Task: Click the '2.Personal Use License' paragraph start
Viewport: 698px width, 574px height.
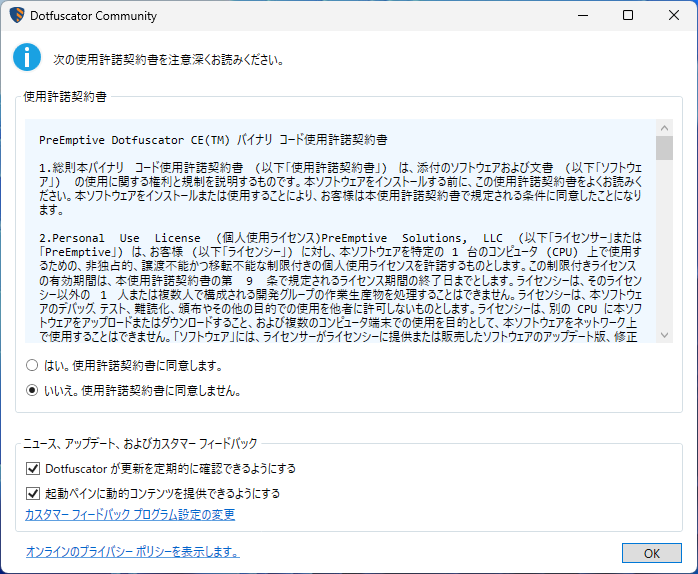Action: 120,238
